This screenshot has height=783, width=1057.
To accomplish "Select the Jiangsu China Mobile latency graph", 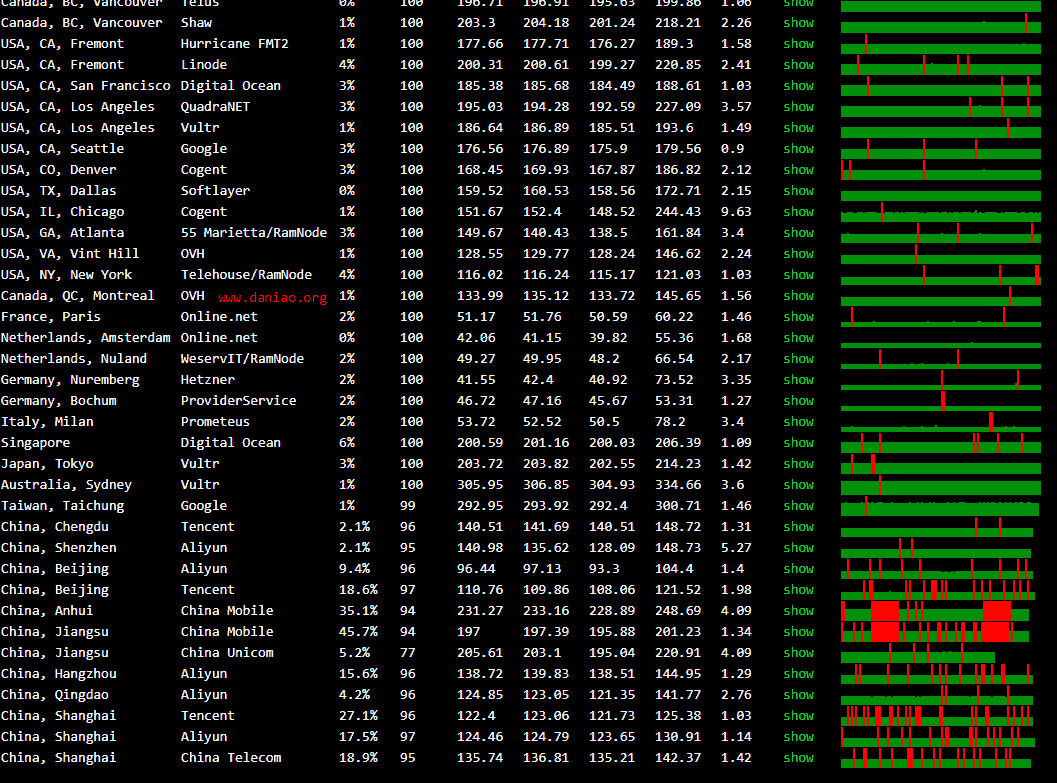I will click(935, 631).
